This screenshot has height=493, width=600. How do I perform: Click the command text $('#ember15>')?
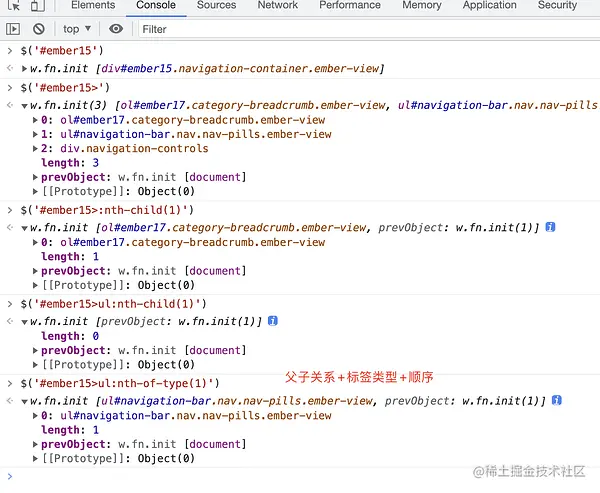[x=65, y=88]
